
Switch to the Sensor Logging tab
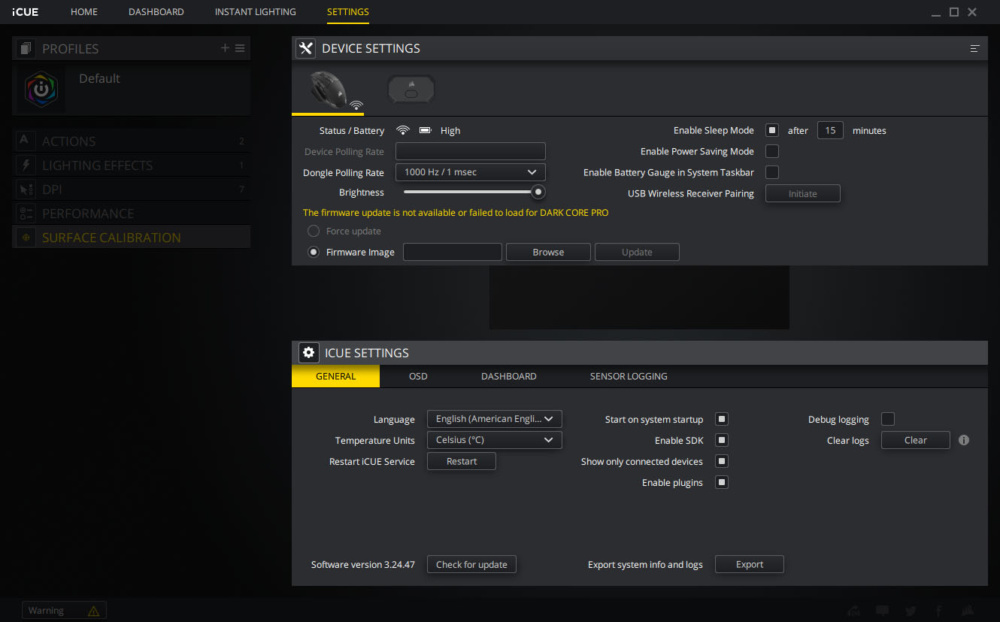[628, 376]
